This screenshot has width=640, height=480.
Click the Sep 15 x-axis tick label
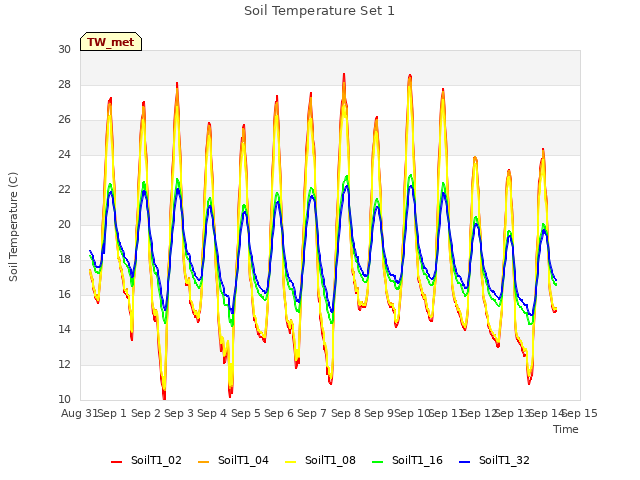(x=580, y=413)
